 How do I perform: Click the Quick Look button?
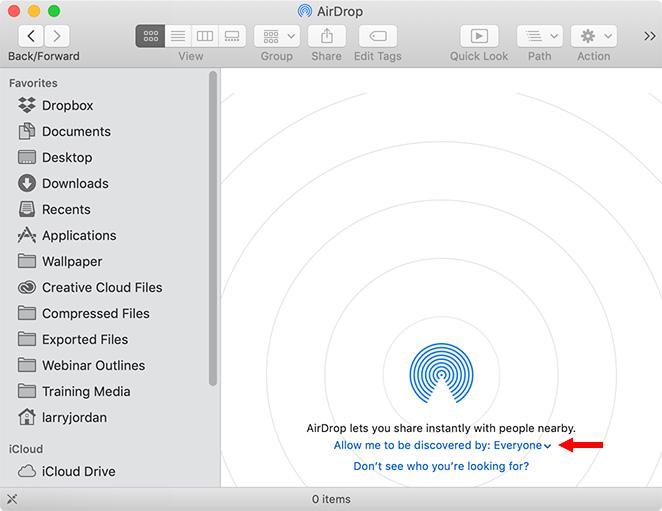[479, 36]
